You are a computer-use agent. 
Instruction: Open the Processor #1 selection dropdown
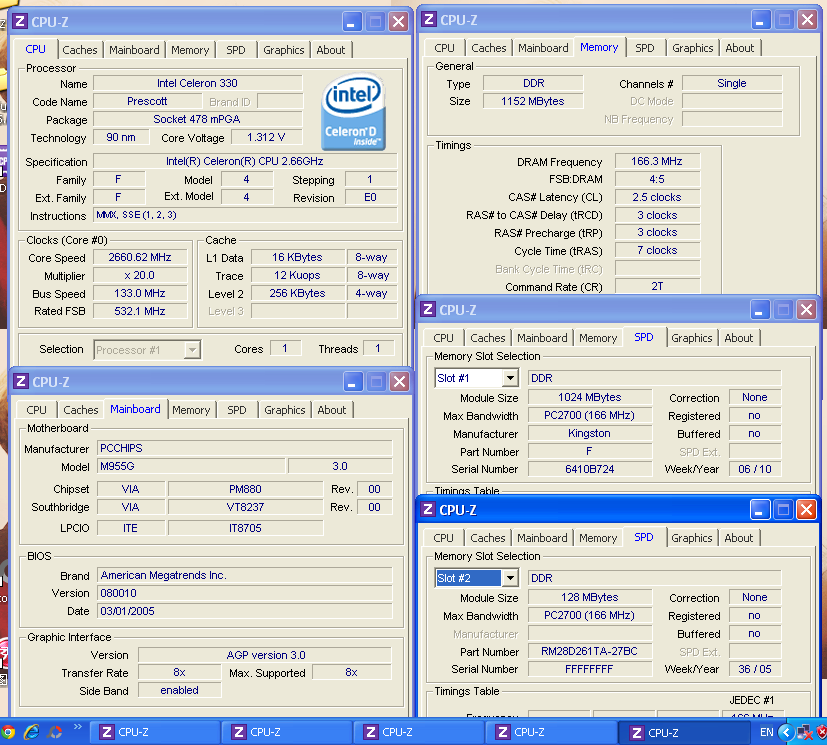(193, 350)
